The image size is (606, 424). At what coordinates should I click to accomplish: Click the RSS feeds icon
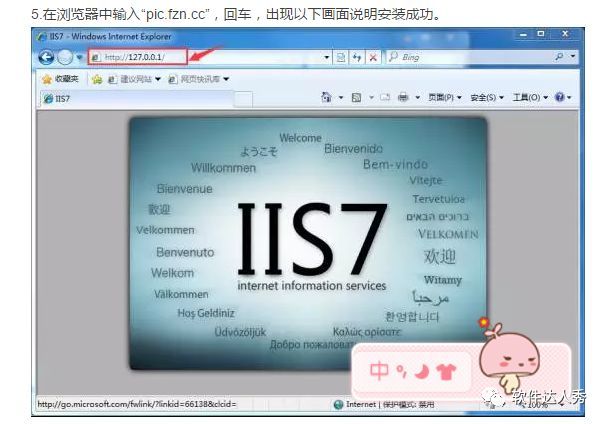coord(356,97)
